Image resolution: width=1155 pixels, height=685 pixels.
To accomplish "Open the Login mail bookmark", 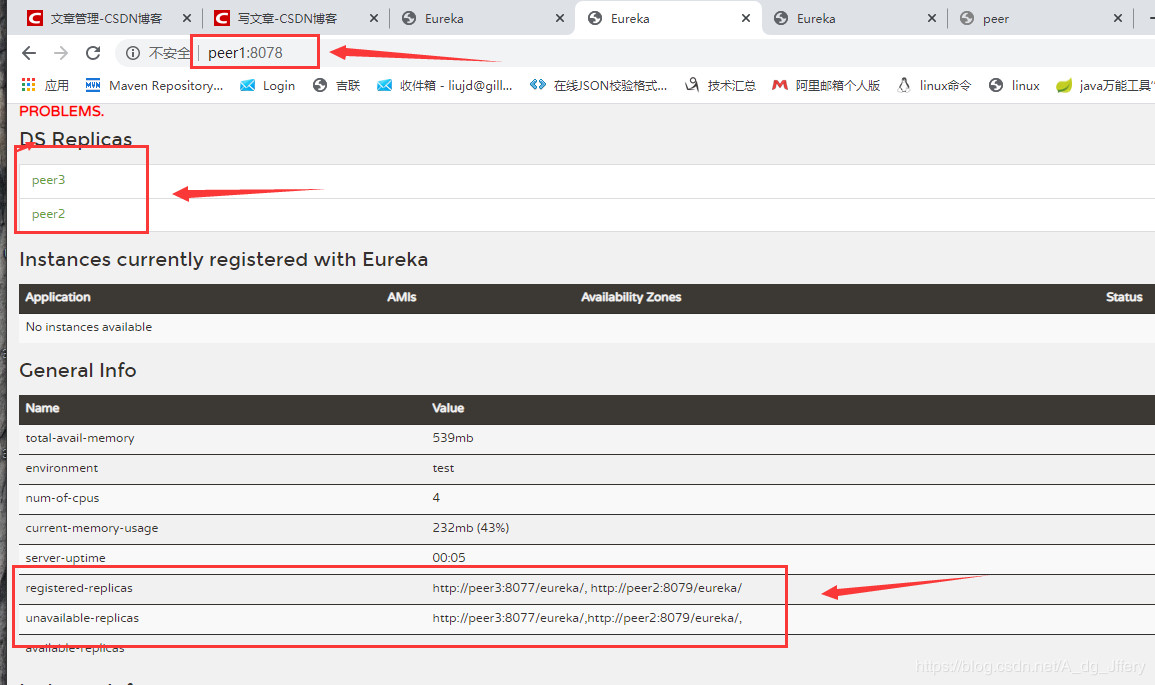I will tap(268, 86).
